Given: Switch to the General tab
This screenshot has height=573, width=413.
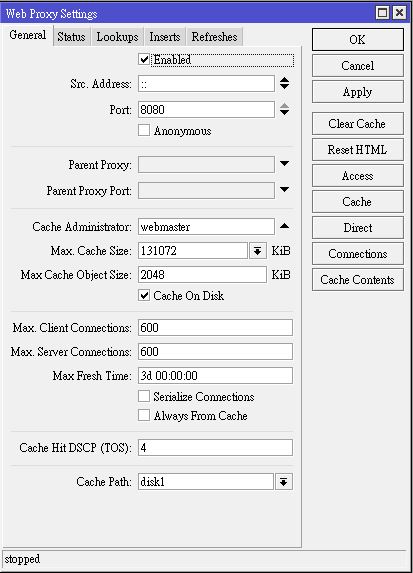Looking at the screenshot, I should coord(28,35).
